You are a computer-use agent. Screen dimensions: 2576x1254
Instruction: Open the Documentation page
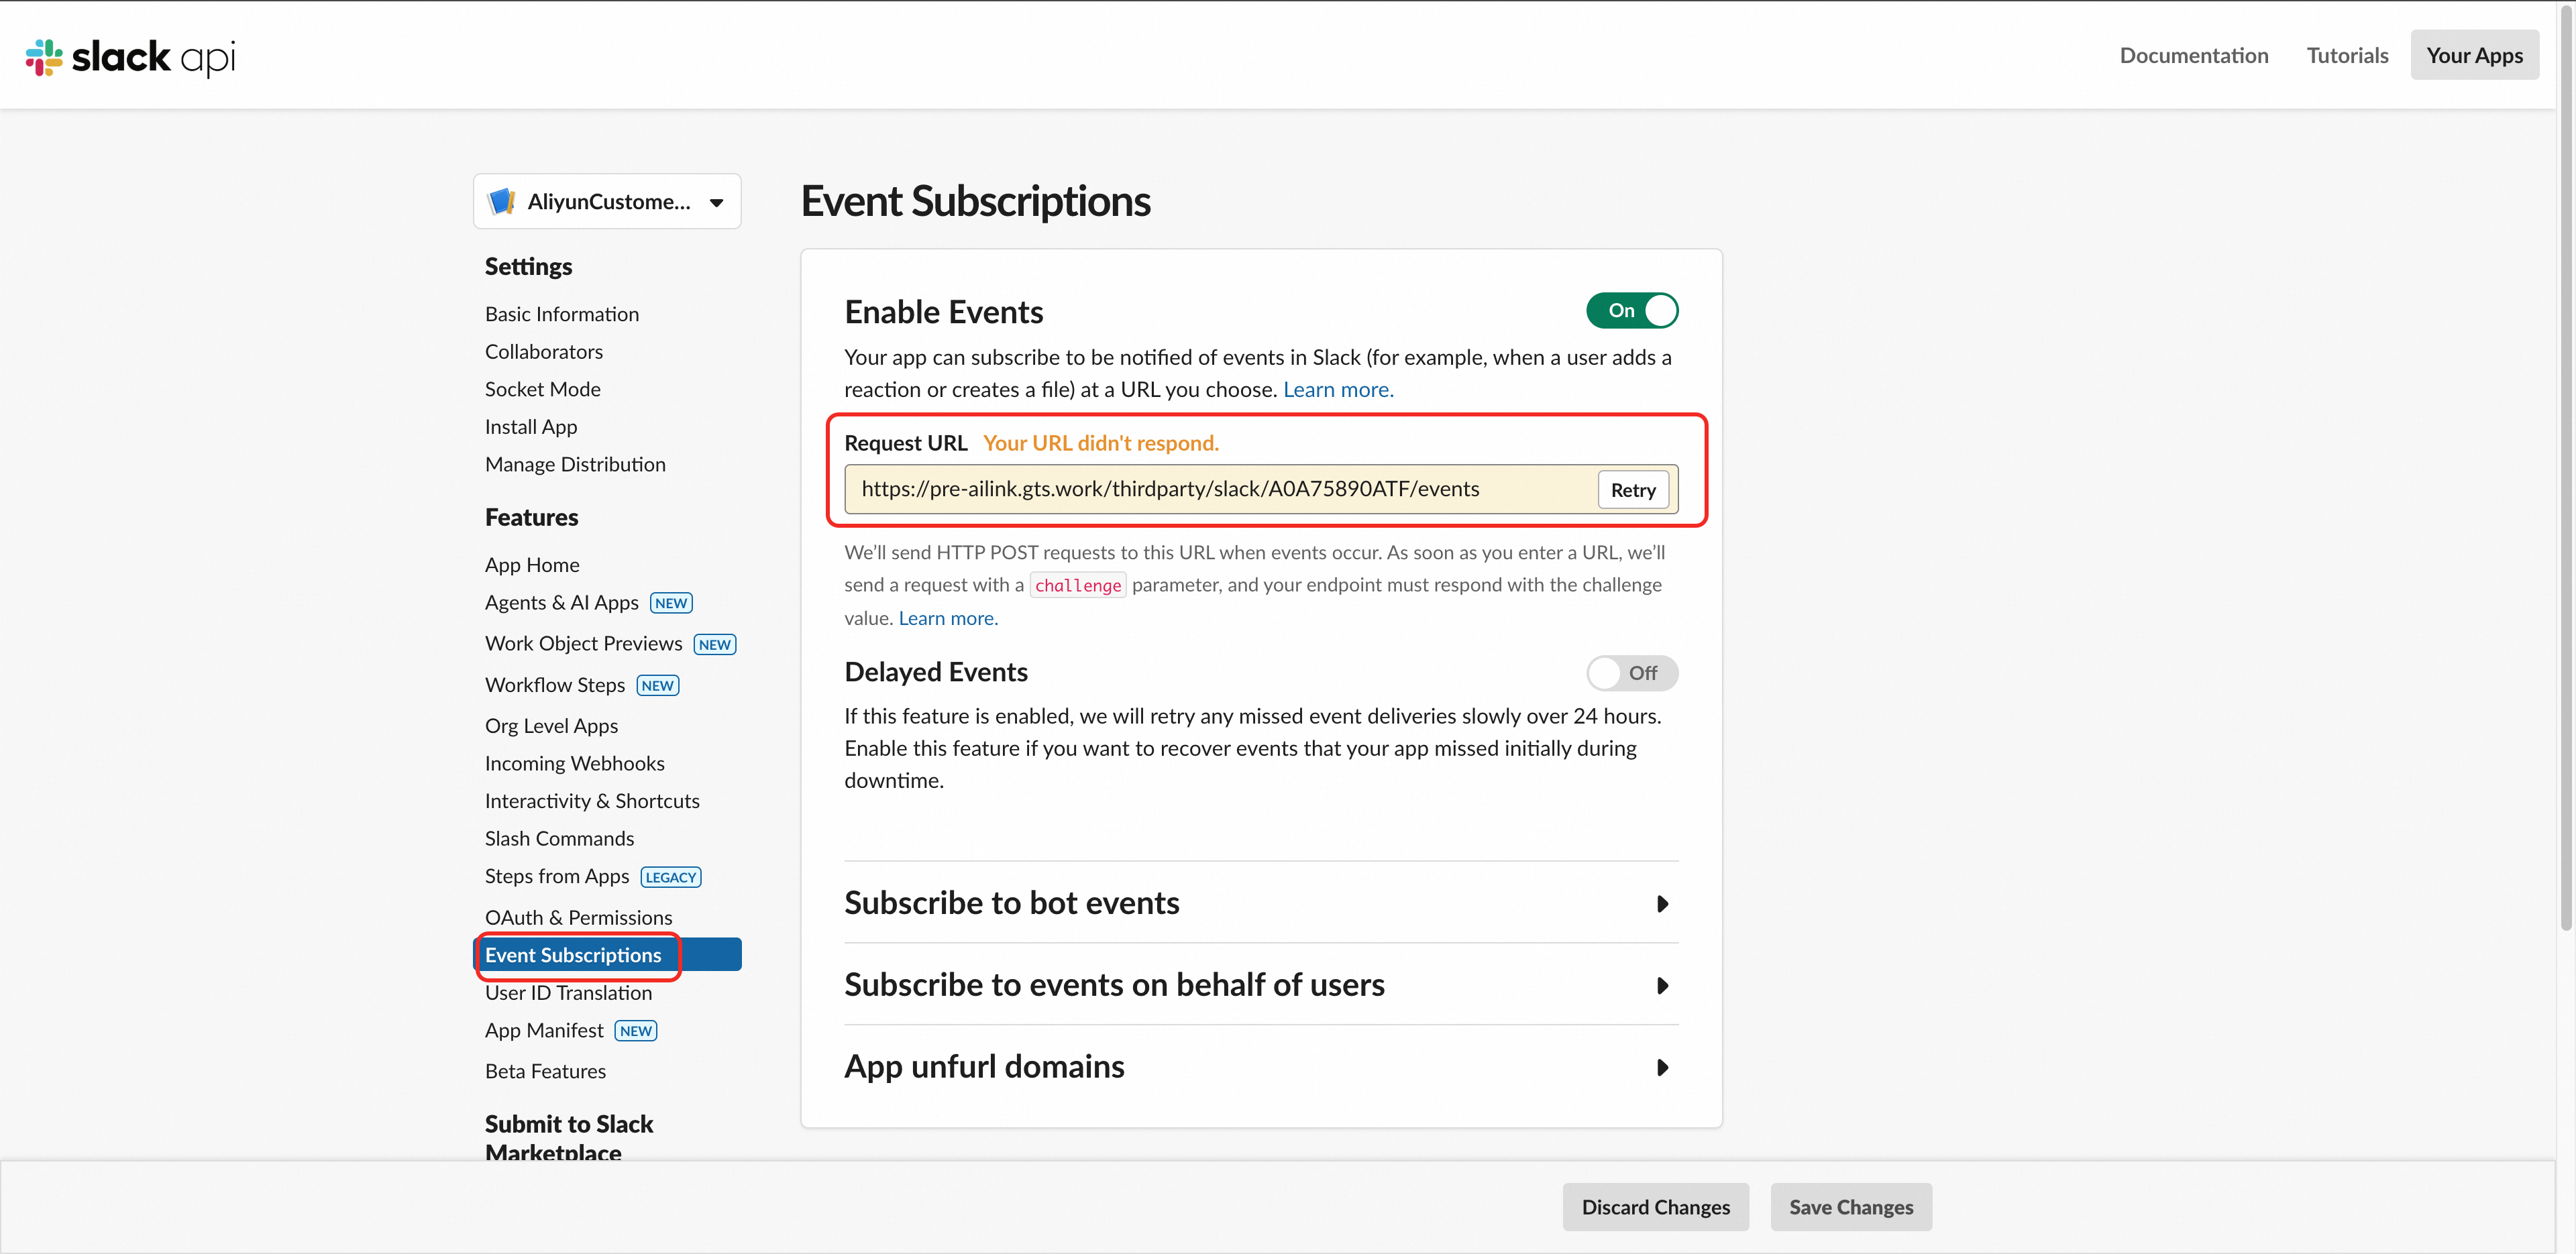tap(2194, 55)
